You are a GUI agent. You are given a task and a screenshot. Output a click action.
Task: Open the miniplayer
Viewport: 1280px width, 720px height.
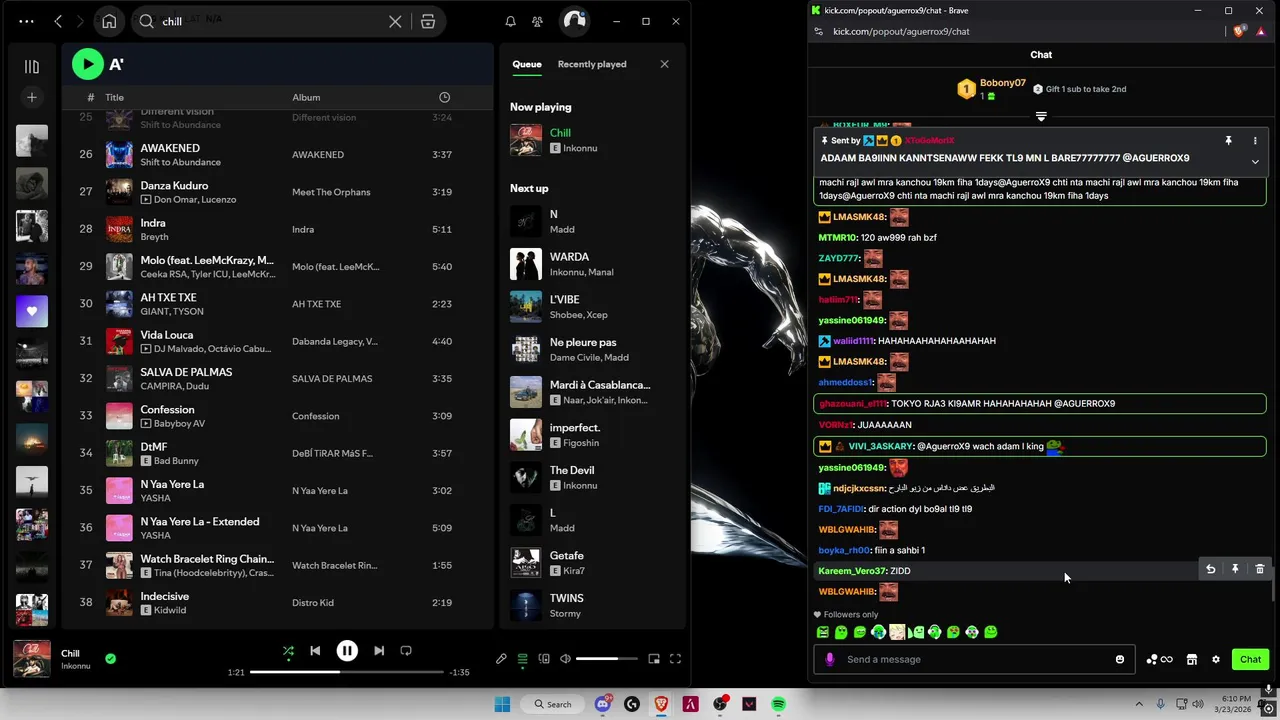[654, 659]
